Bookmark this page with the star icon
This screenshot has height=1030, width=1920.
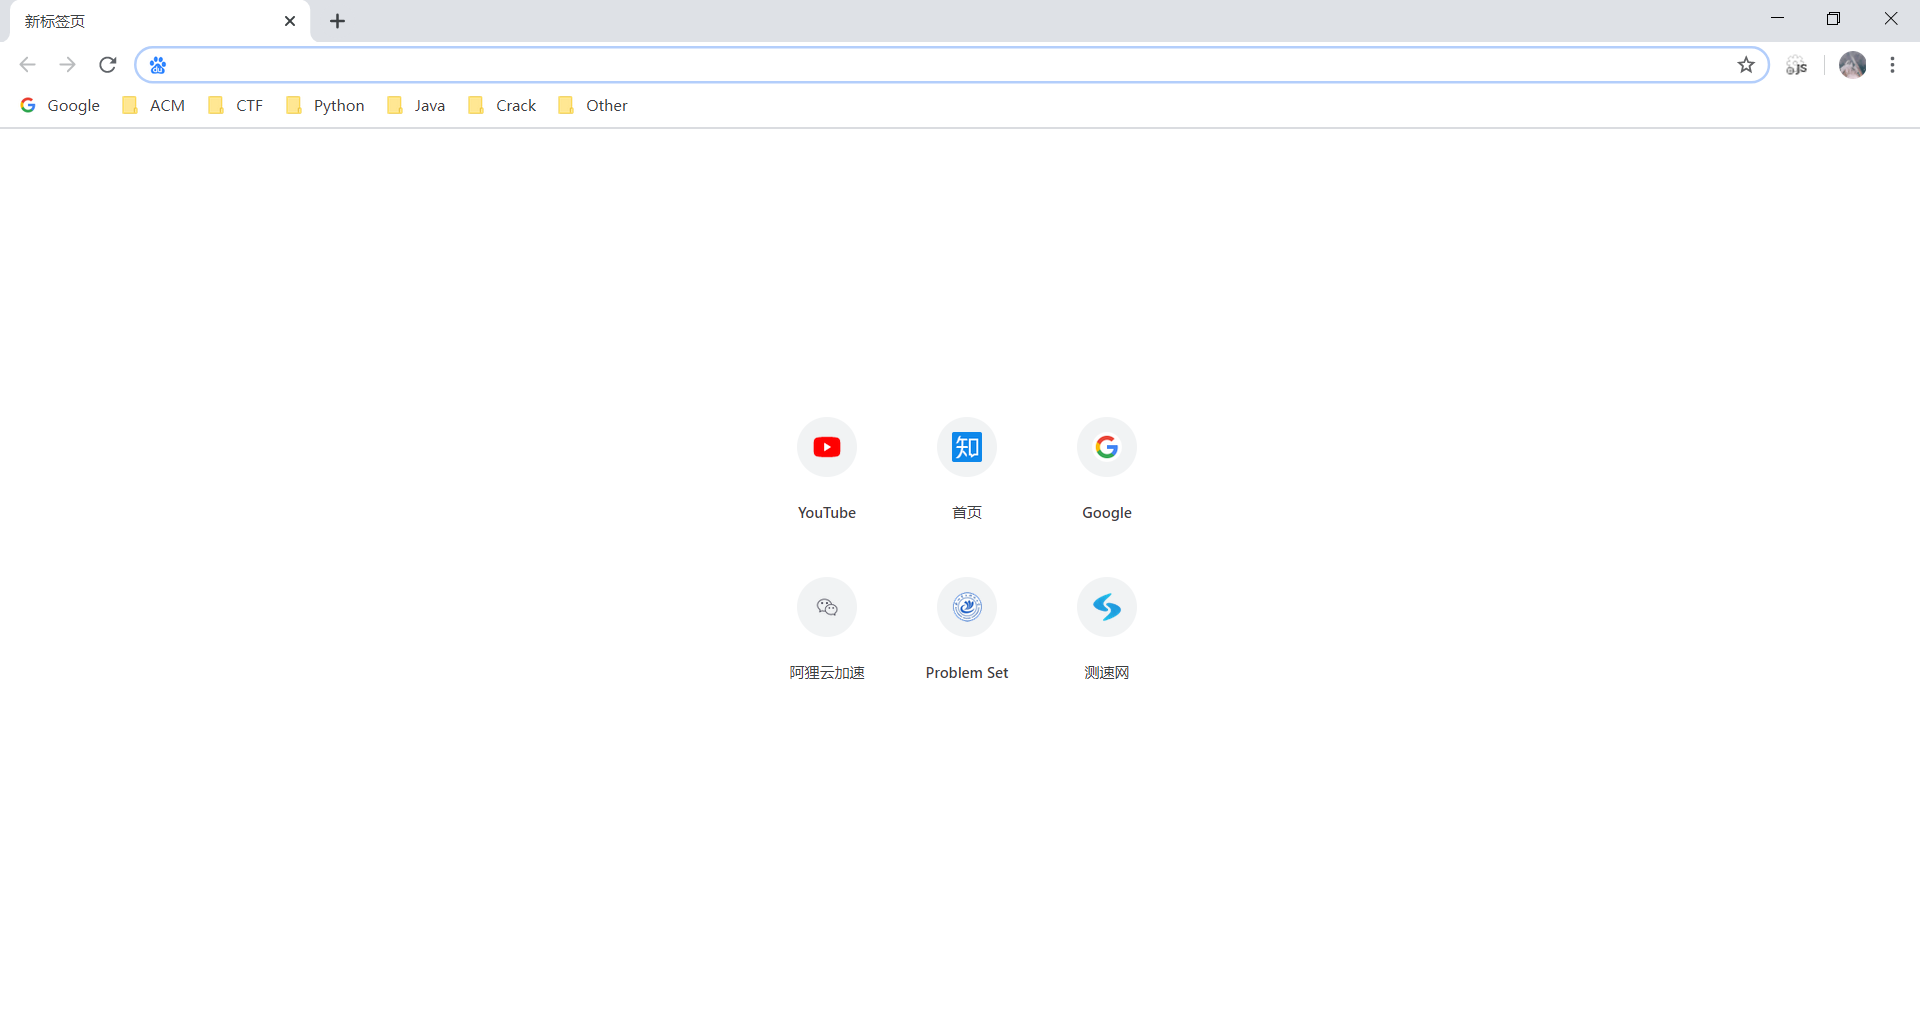tap(1746, 65)
